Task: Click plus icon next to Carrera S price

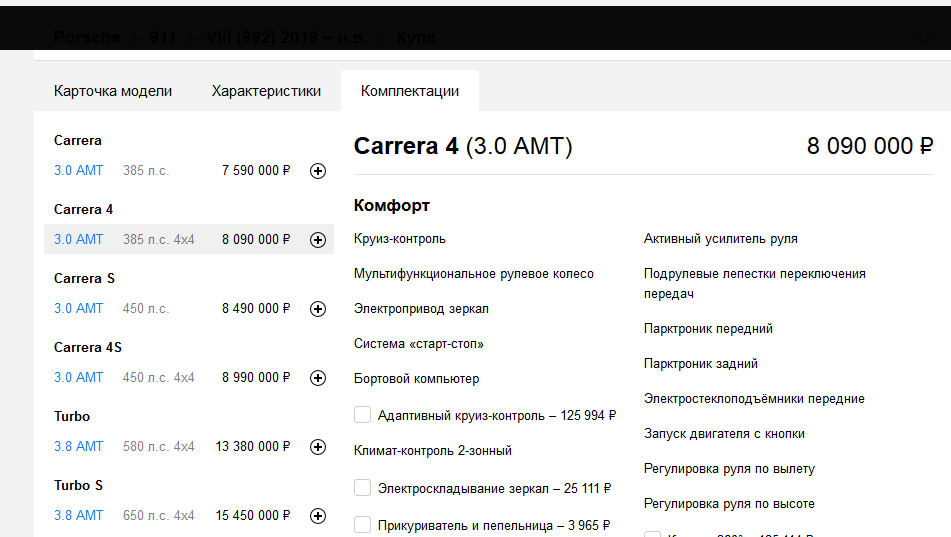Action: click(318, 309)
